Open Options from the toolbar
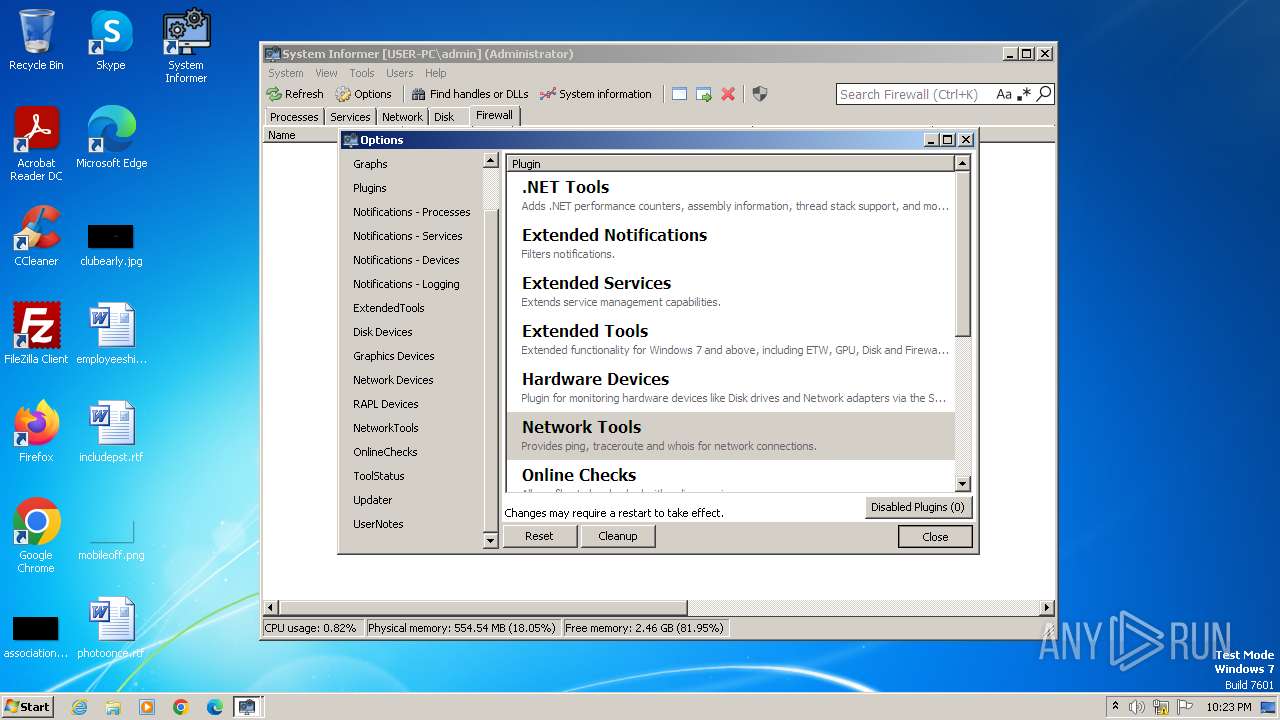The image size is (1280, 720). tap(364, 94)
